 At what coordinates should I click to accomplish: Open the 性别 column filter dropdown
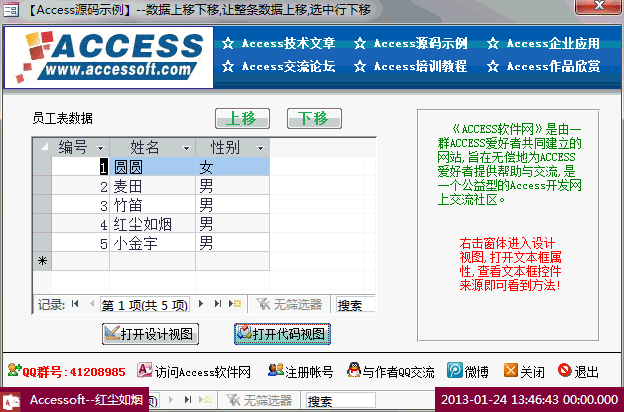(261, 148)
